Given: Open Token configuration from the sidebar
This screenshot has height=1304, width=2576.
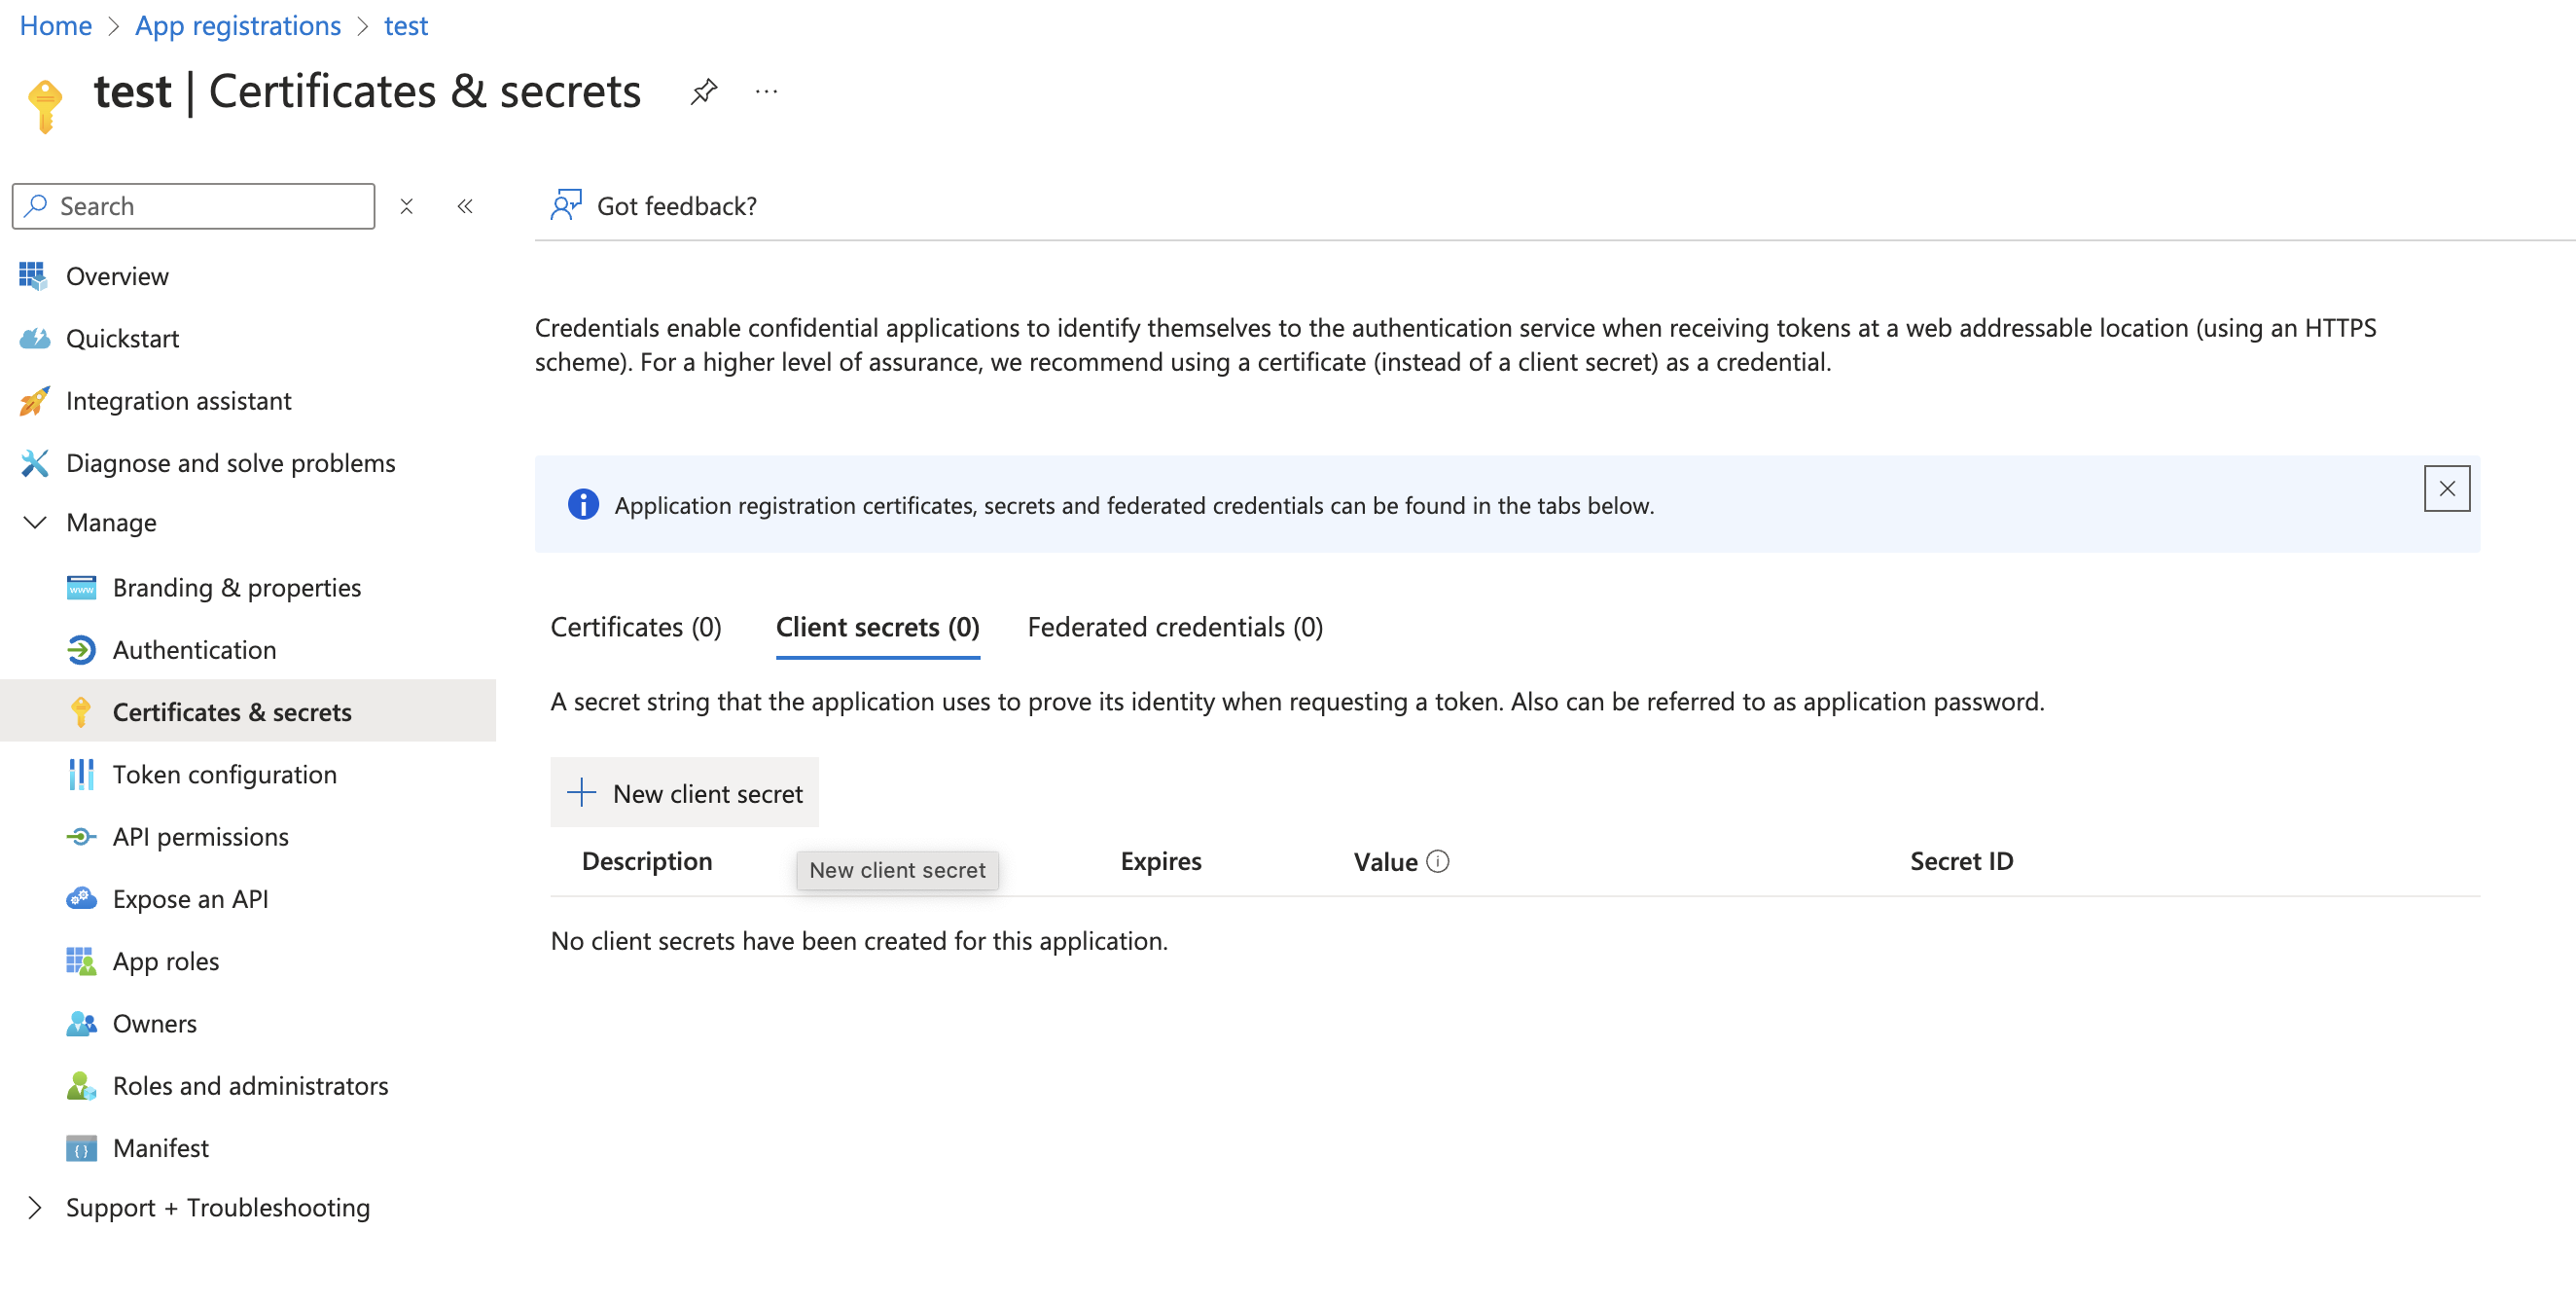Looking at the screenshot, I should [224, 774].
